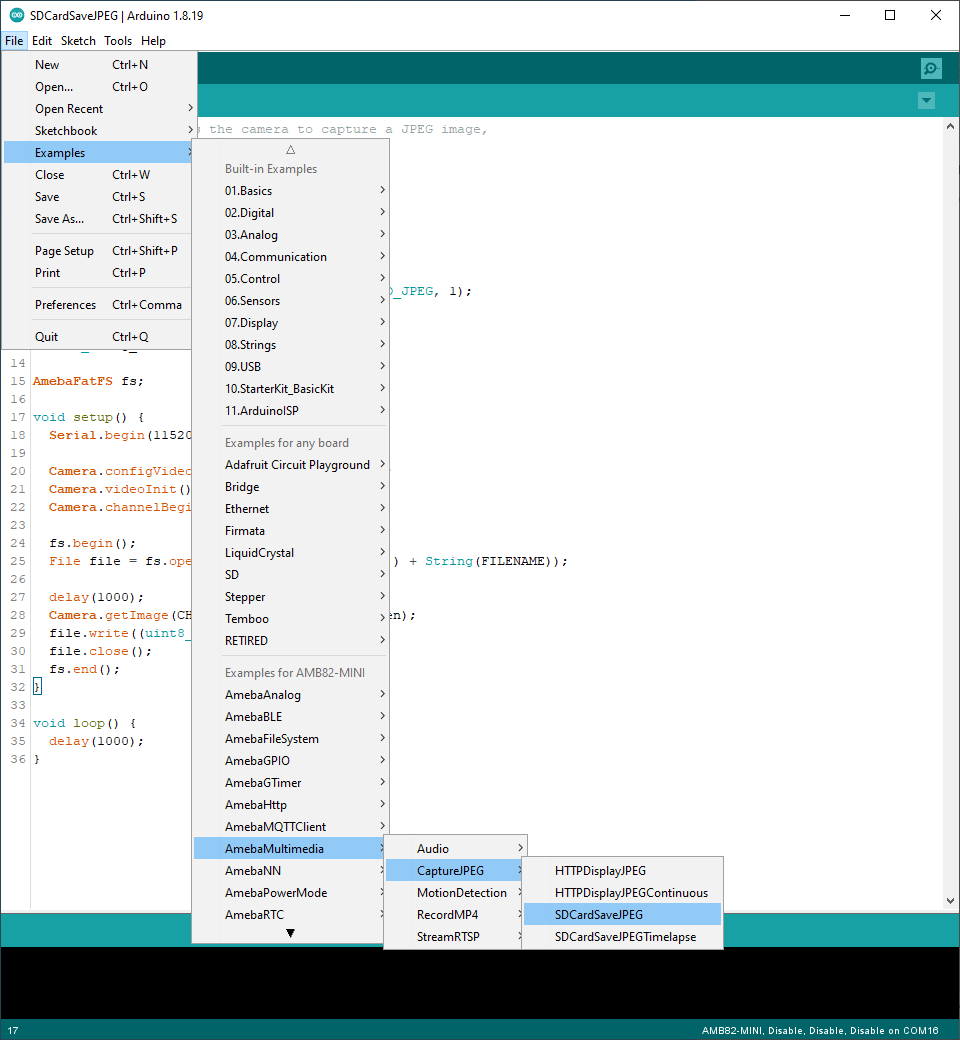The width and height of the screenshot is (960, 1040).
Task: Open the 10.StarterKit_BasicKit submenu
Action: [x=291, y=388]
